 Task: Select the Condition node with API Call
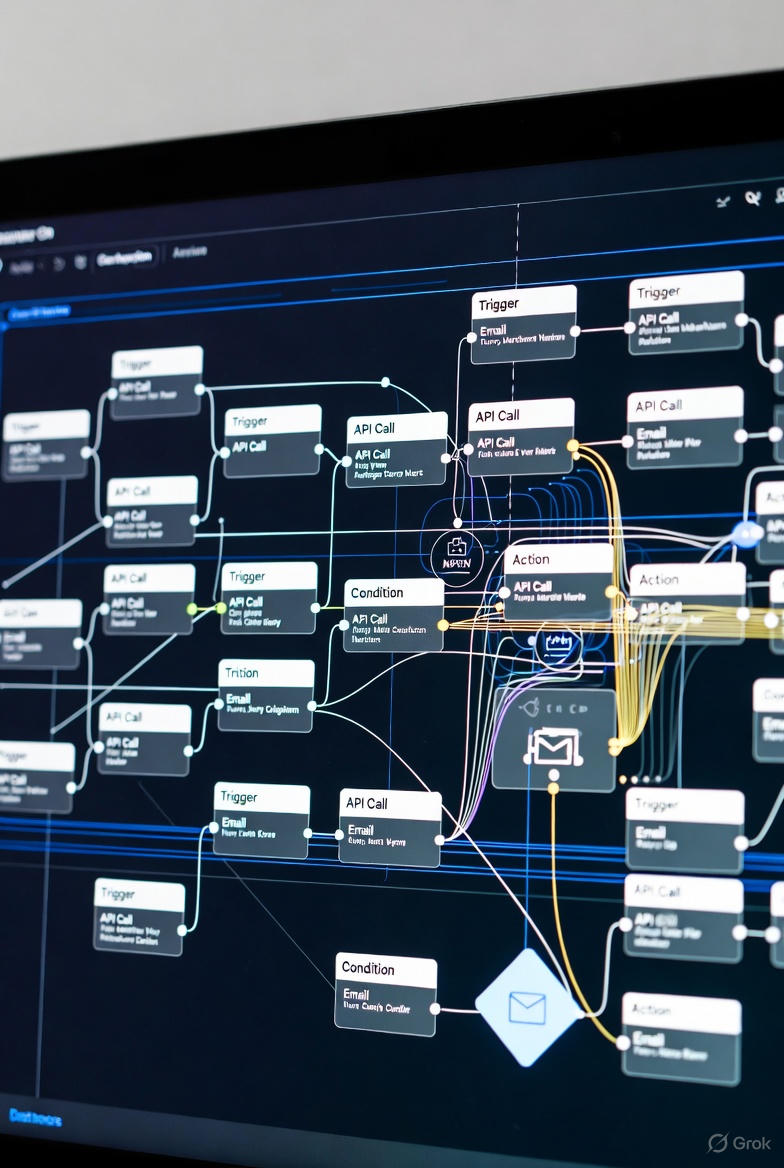click(394, 615)
